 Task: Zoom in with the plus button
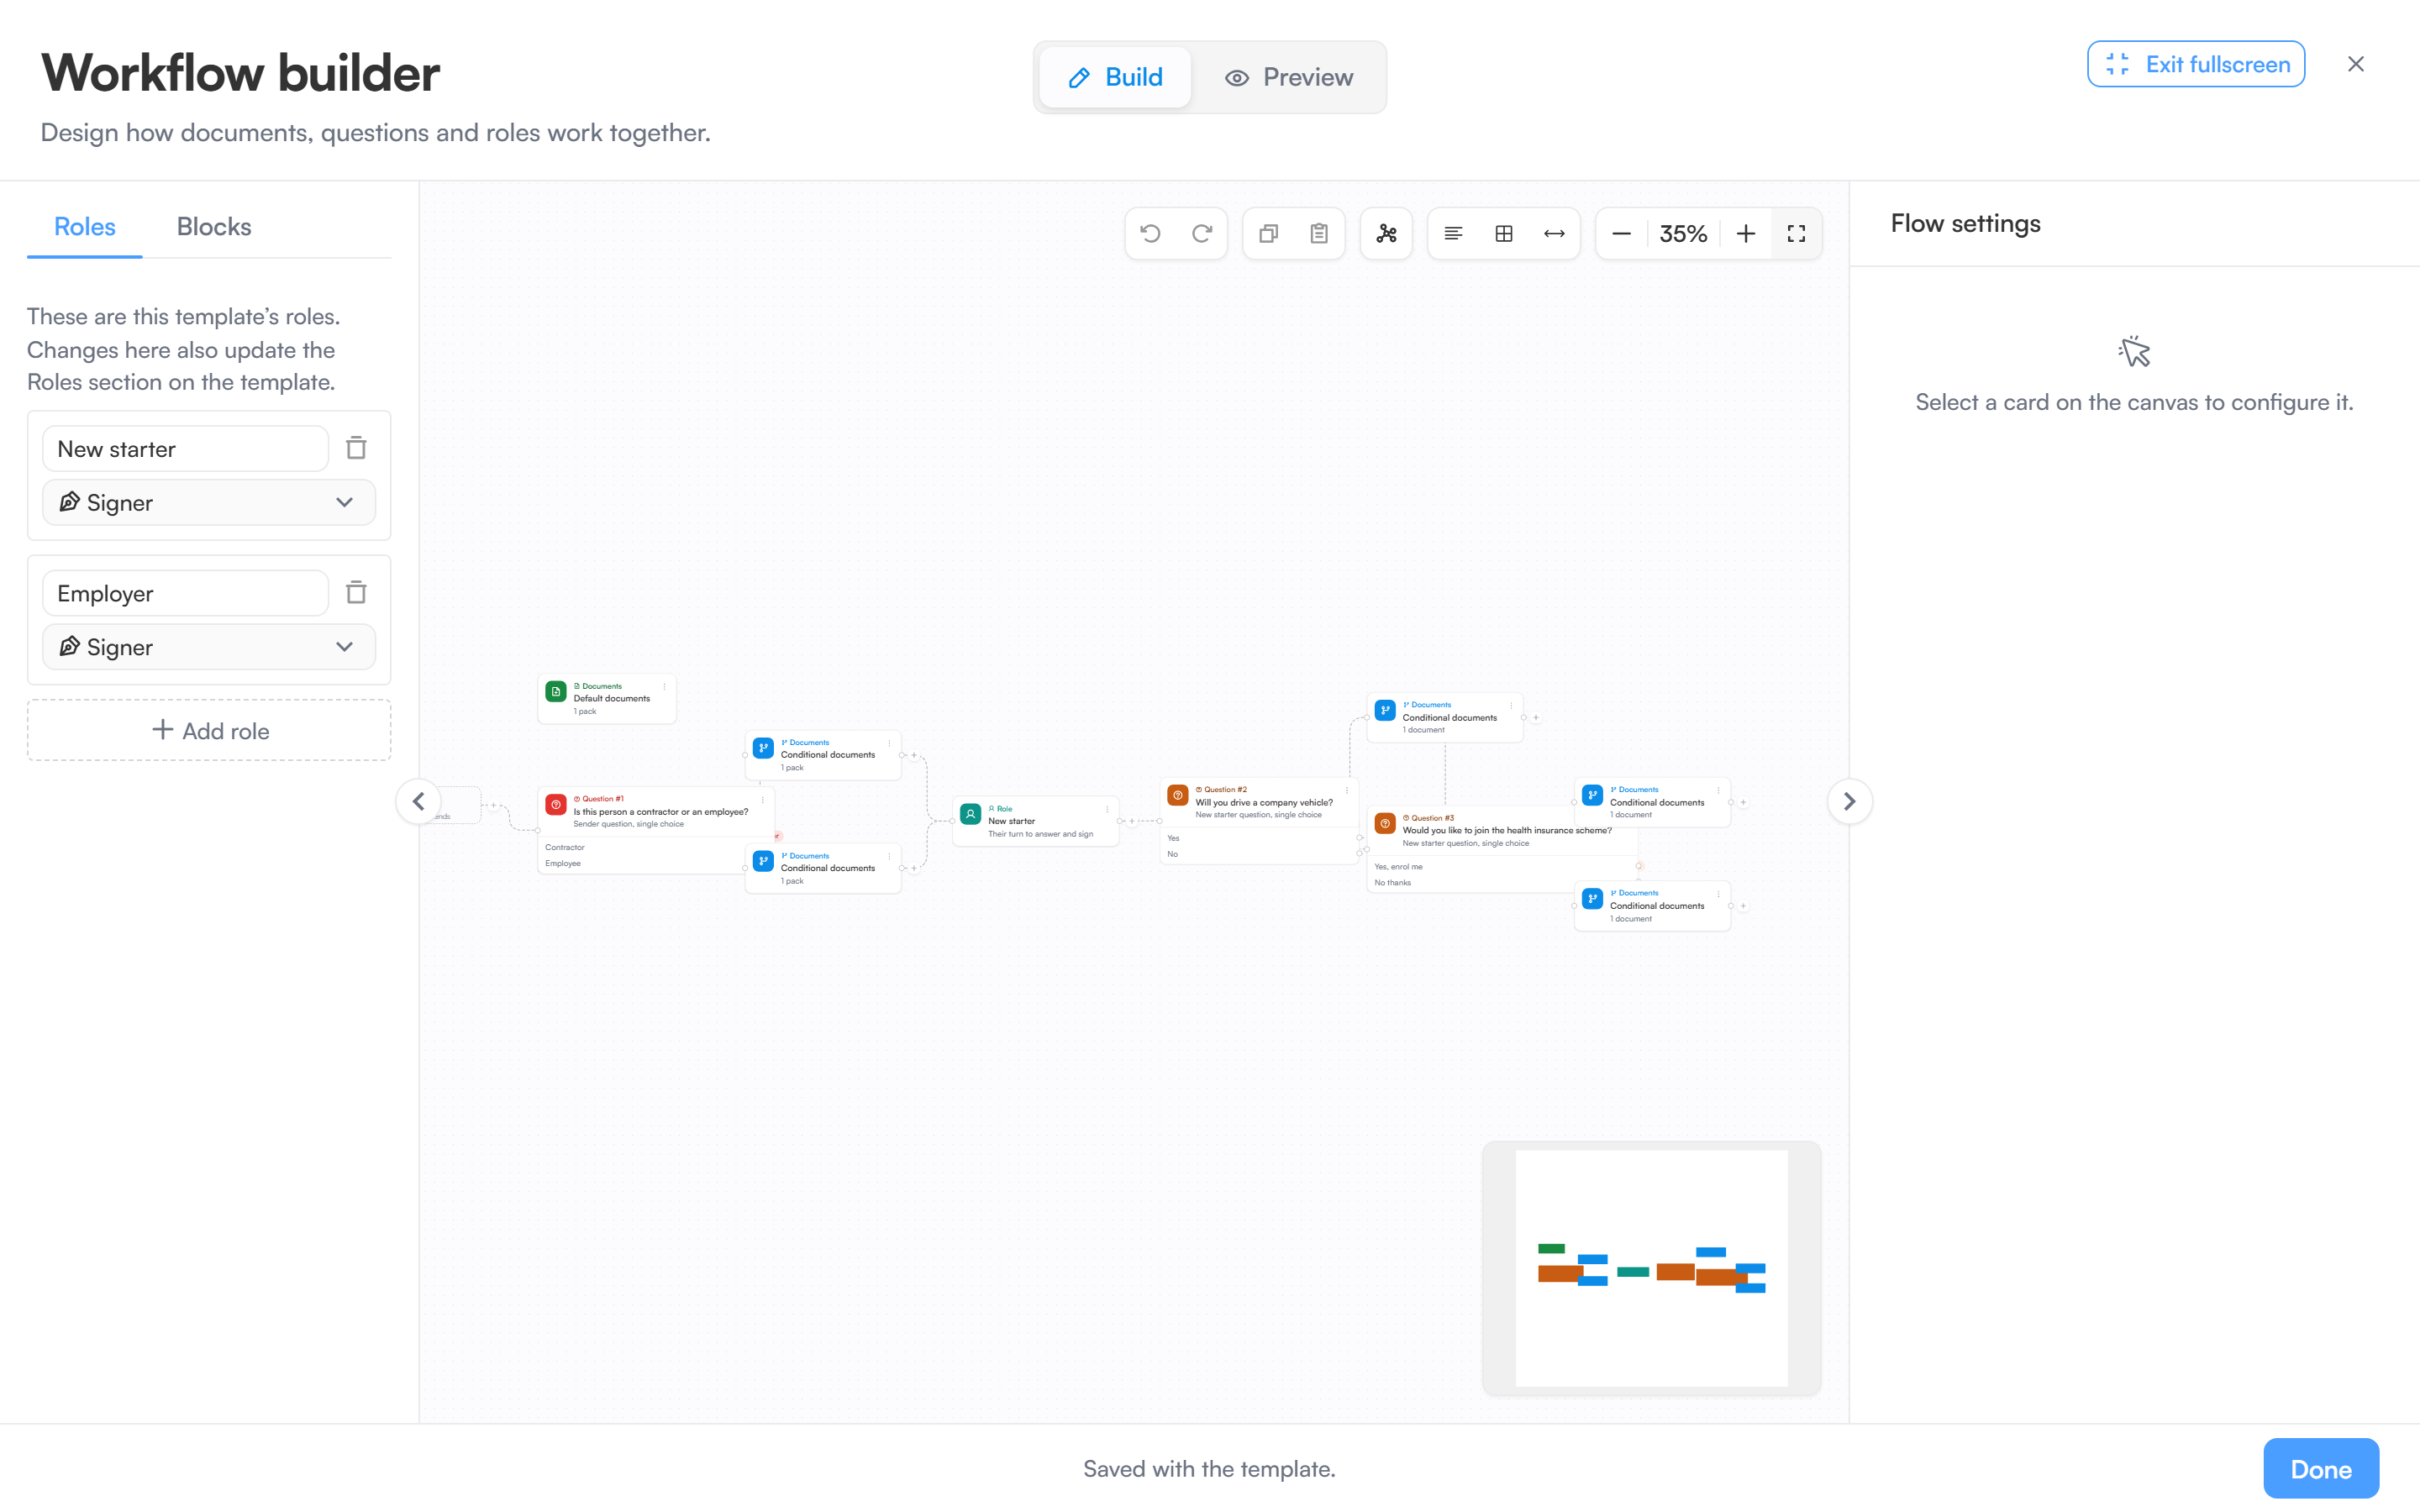[x=1746, y=233]
